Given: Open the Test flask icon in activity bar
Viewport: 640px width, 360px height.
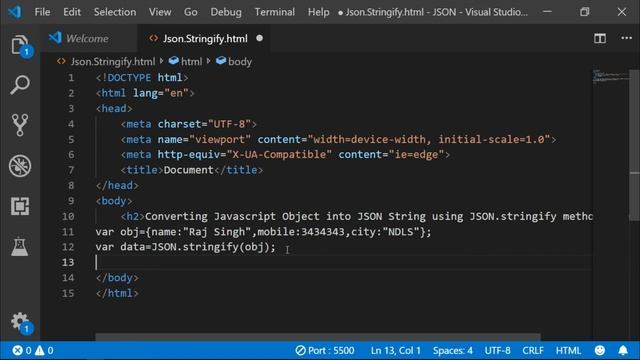Looking at the screenshot, I should click(20, 247).
